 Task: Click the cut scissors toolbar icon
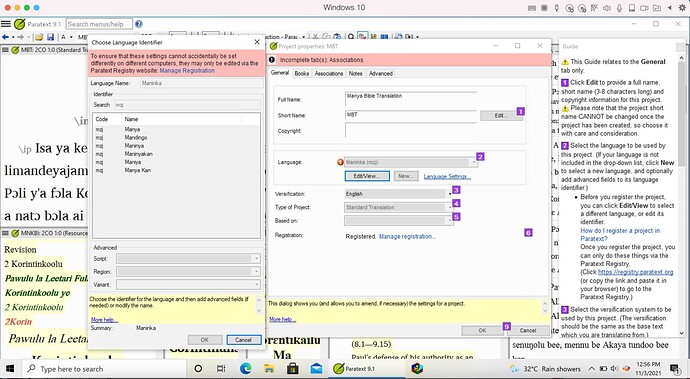pos(315,37)
